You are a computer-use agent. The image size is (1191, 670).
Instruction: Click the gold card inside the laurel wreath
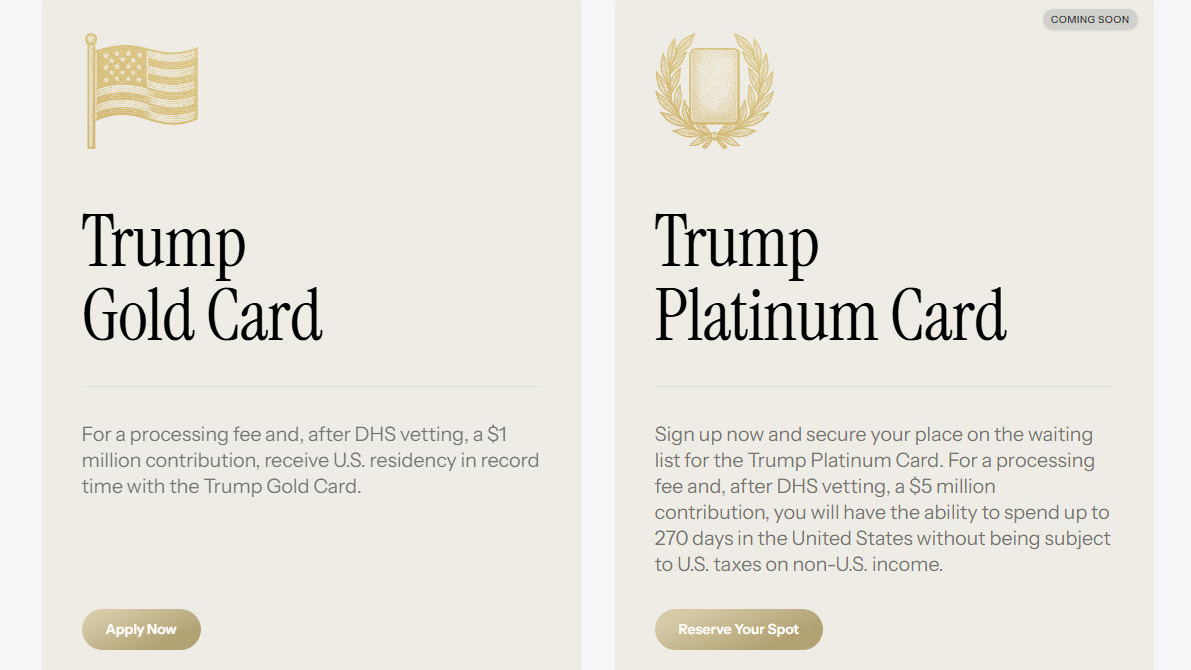714,86
